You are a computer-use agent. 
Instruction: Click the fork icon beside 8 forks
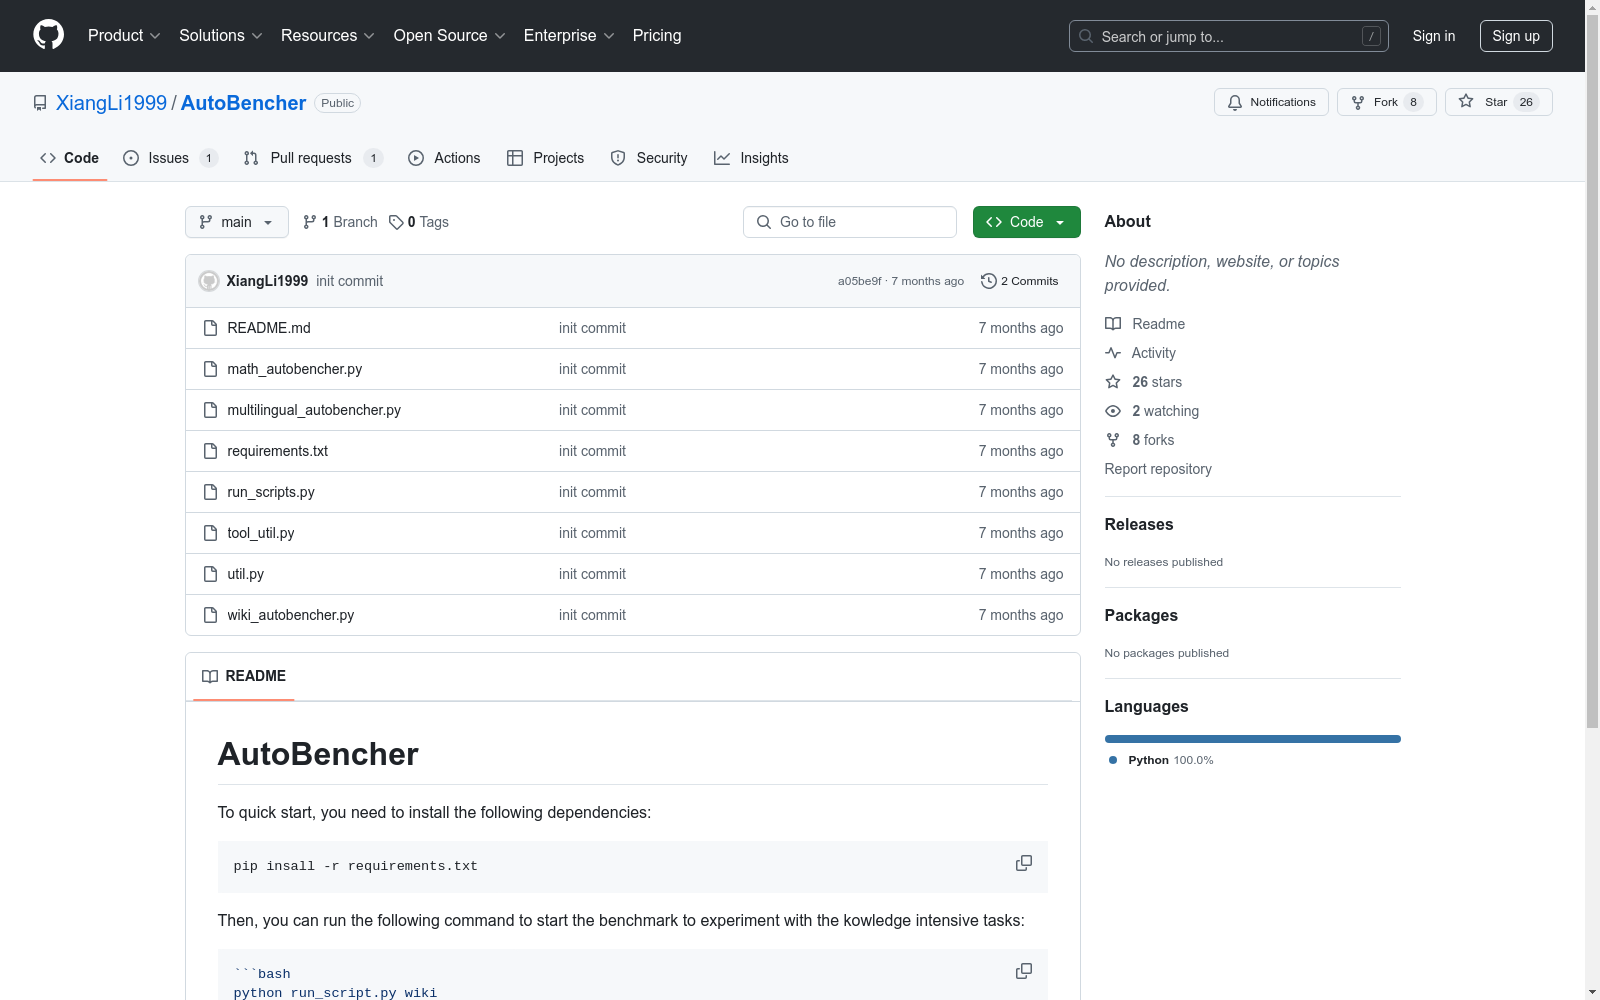pos(1113,440)
